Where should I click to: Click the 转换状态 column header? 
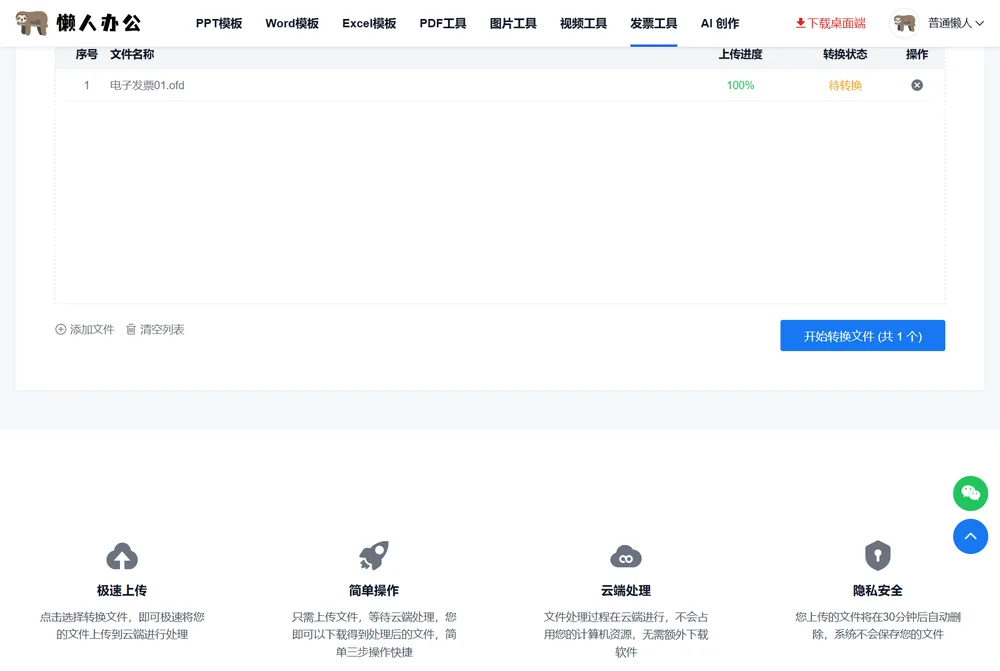845,54
